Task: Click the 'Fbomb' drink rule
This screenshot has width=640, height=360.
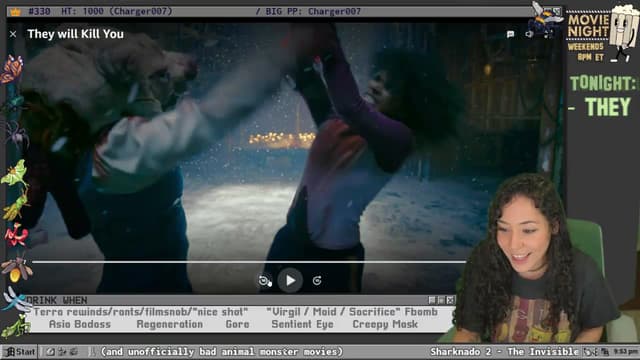Action: 421,312
